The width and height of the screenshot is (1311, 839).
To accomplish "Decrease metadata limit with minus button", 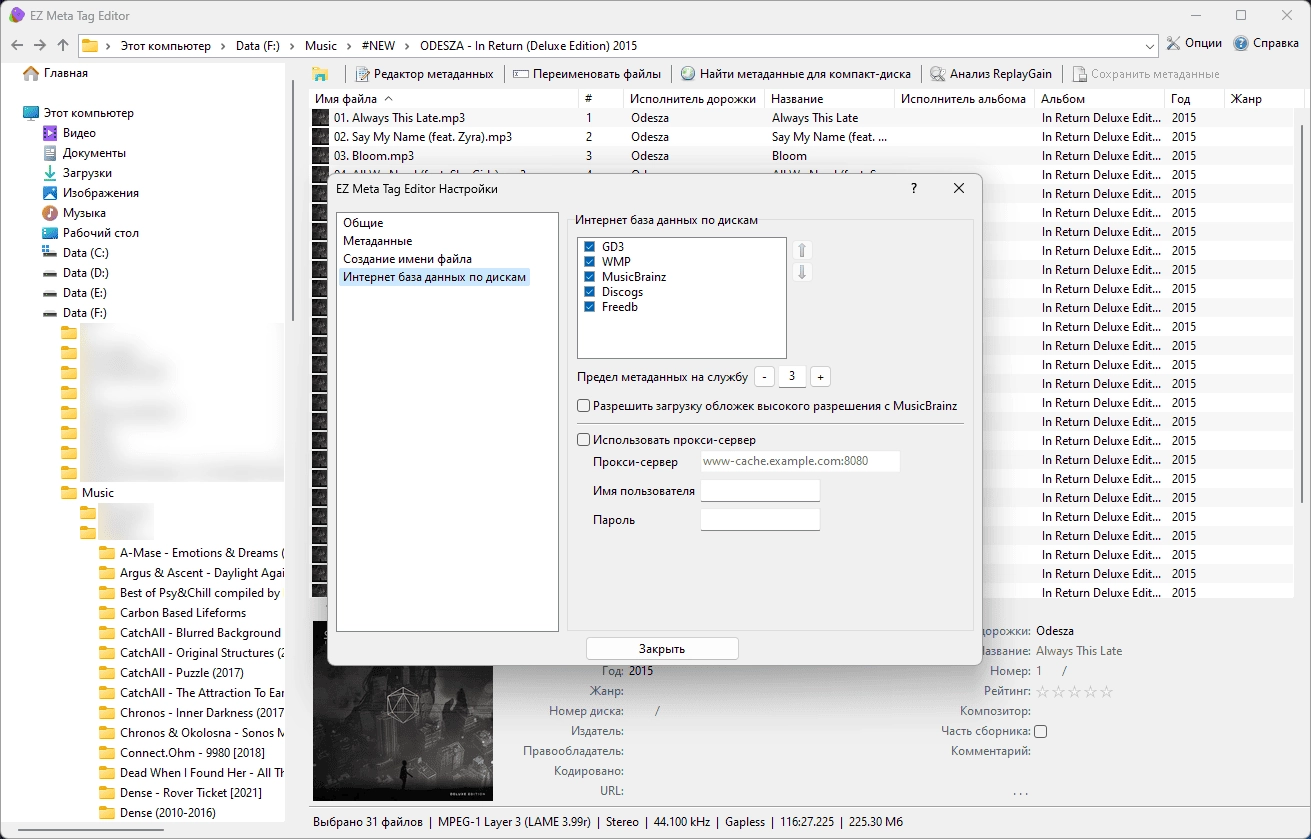I will (x=764, y=376).
